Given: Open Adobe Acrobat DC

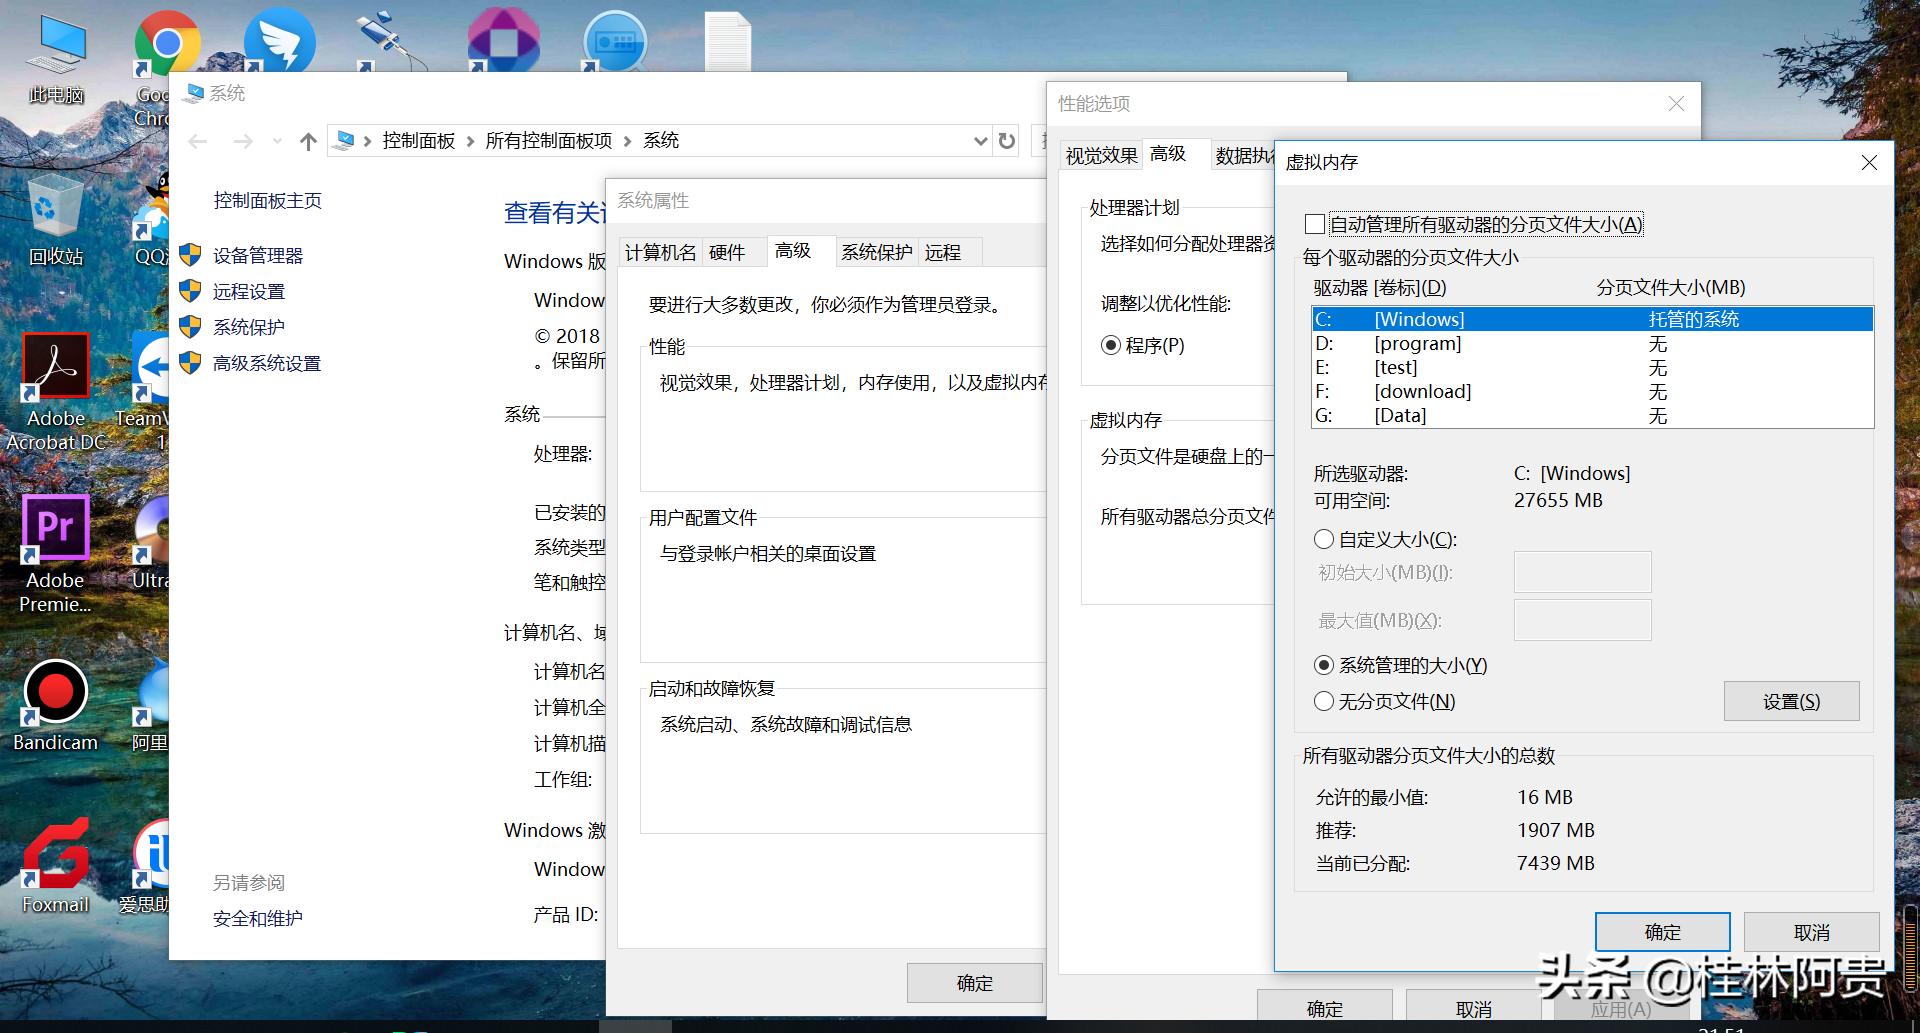Looking at the screenshot, I should pos(55,365).
